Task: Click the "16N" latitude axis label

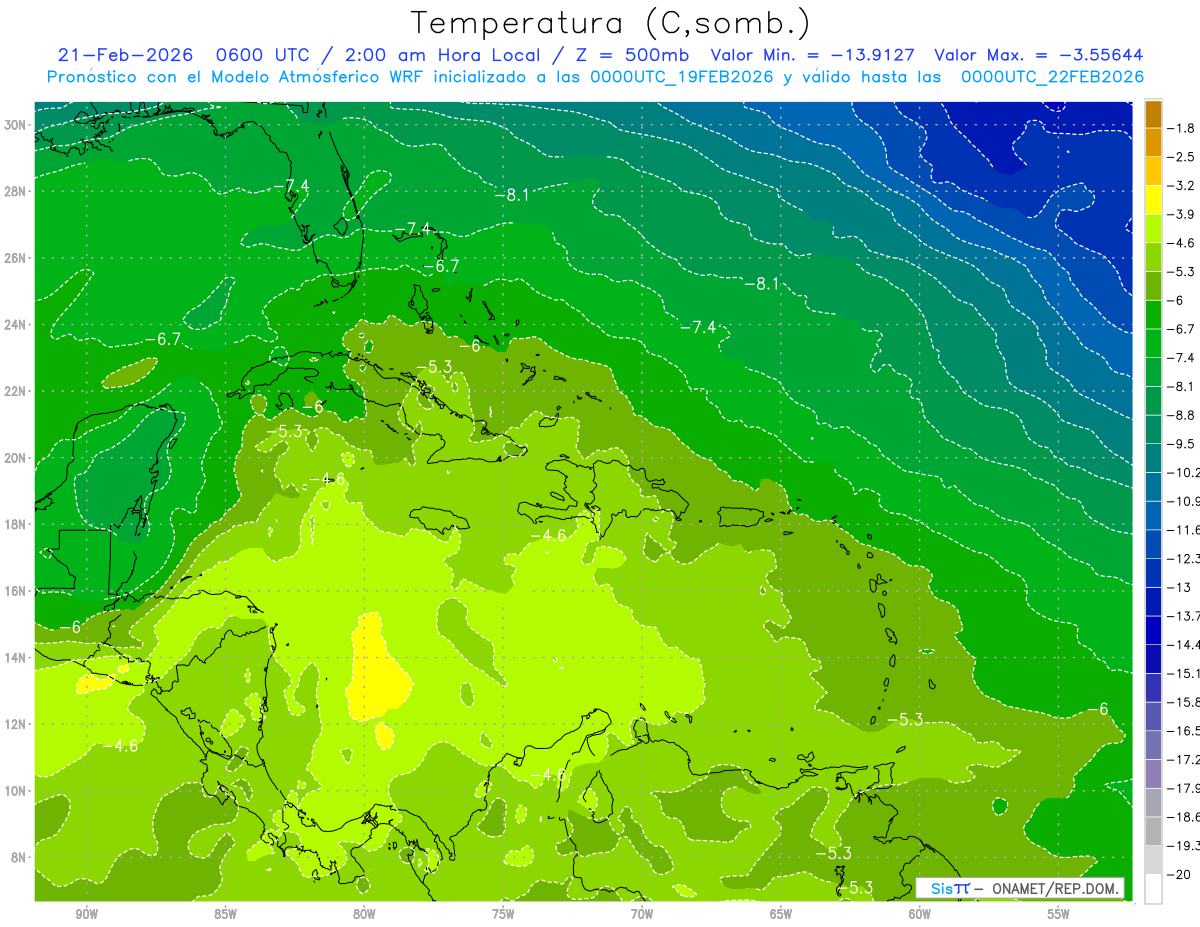Action: [x=15, y=591]
